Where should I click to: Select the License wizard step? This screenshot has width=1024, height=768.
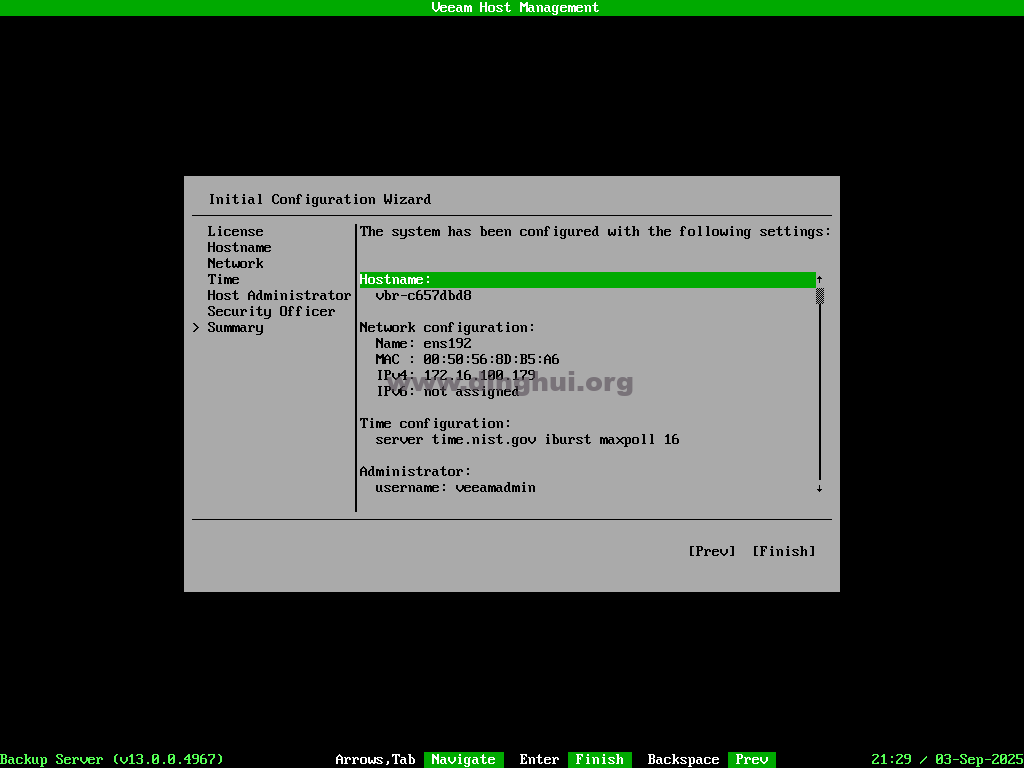pos(235,231)
